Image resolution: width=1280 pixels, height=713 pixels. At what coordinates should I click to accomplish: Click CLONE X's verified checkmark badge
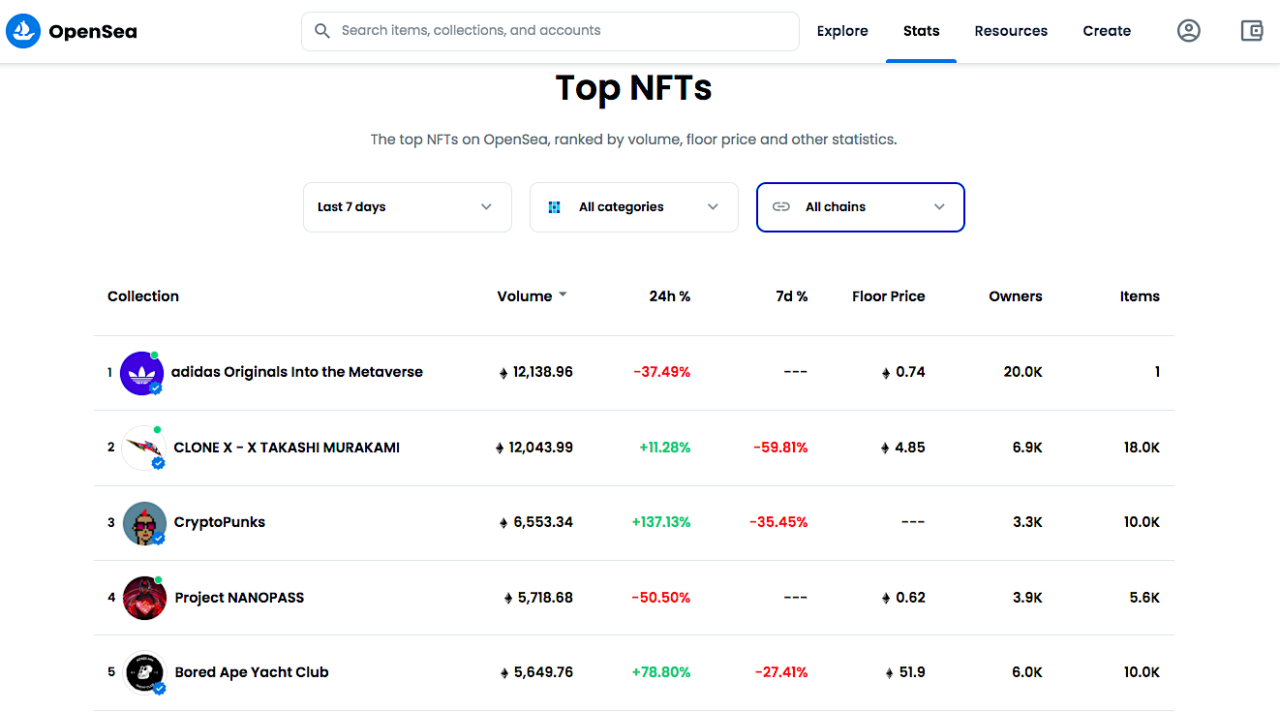[156, 463]
